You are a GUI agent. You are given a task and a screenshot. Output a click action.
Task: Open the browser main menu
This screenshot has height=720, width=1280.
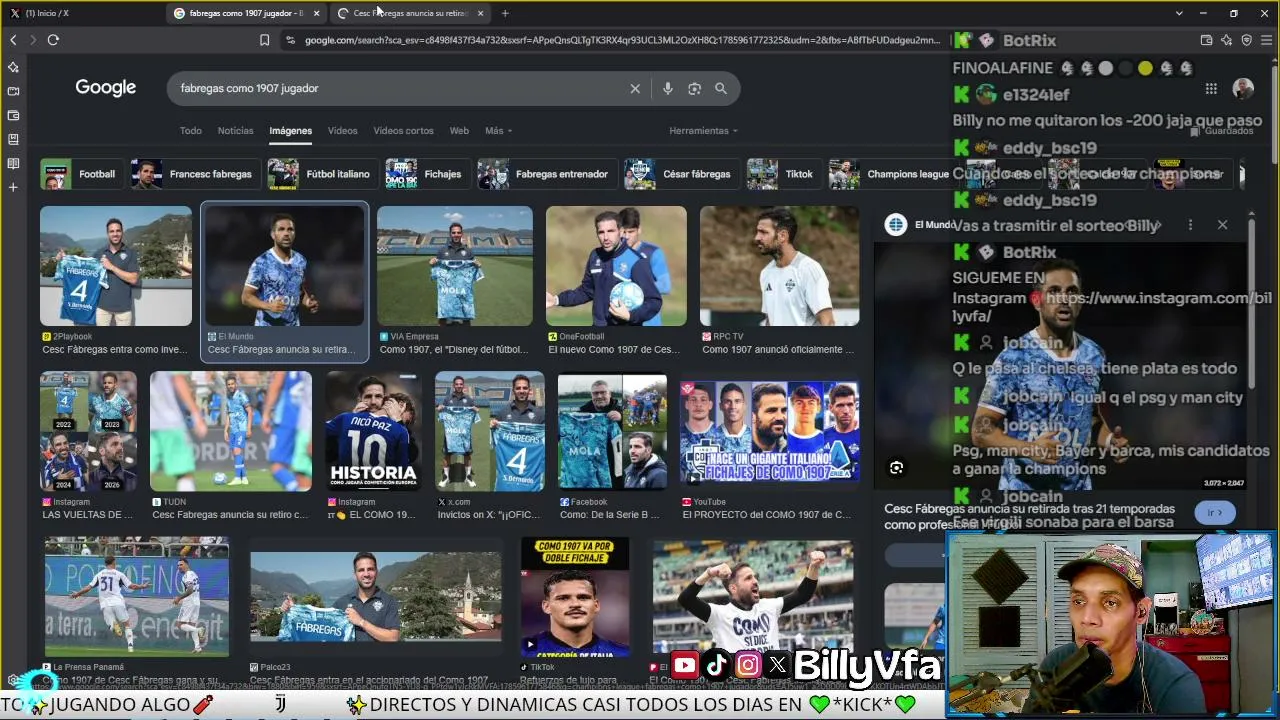pyautogui.click(x=1267, y=40)
